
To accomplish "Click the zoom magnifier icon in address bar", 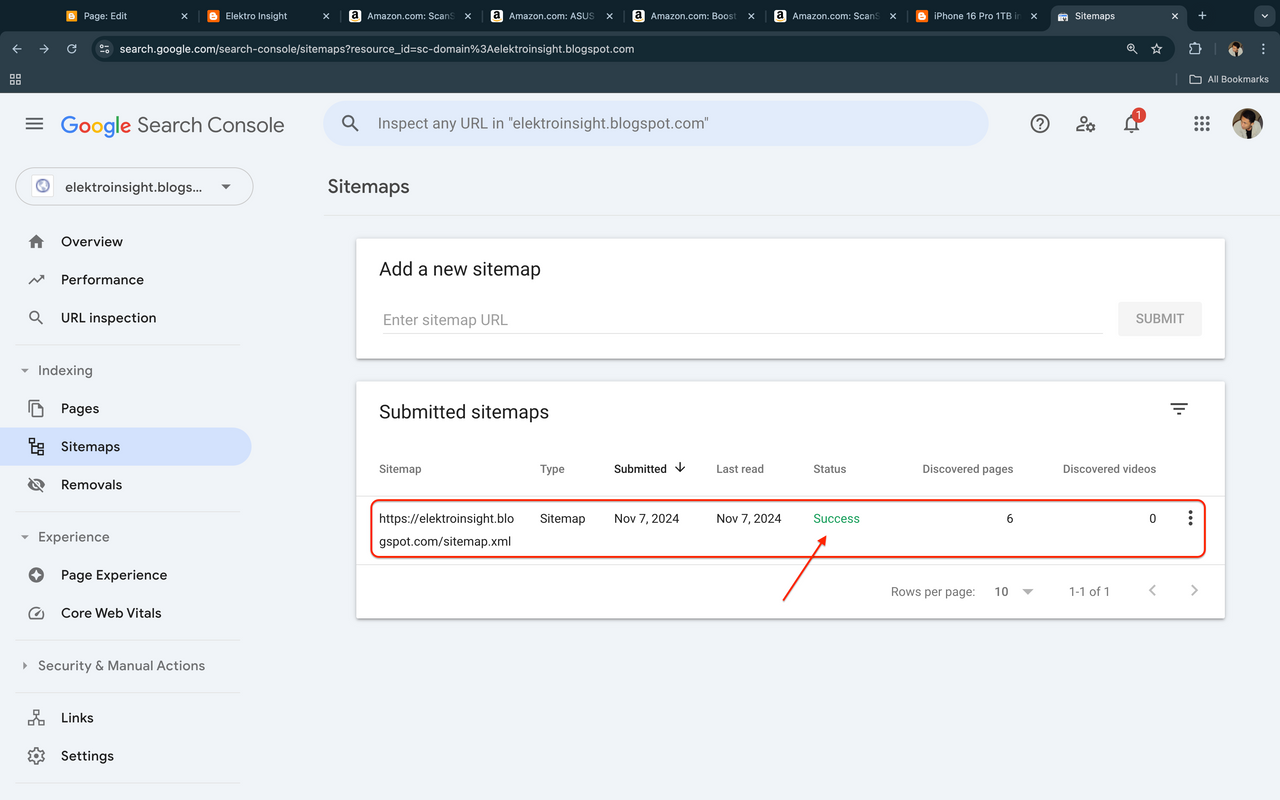I will pyautogui.click(x=1132, y=49).
